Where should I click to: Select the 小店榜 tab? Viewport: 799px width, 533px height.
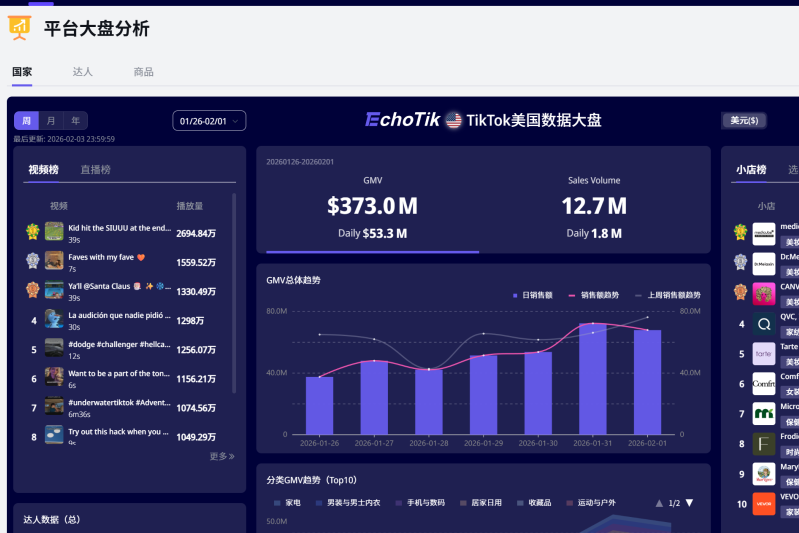point(751,170)
